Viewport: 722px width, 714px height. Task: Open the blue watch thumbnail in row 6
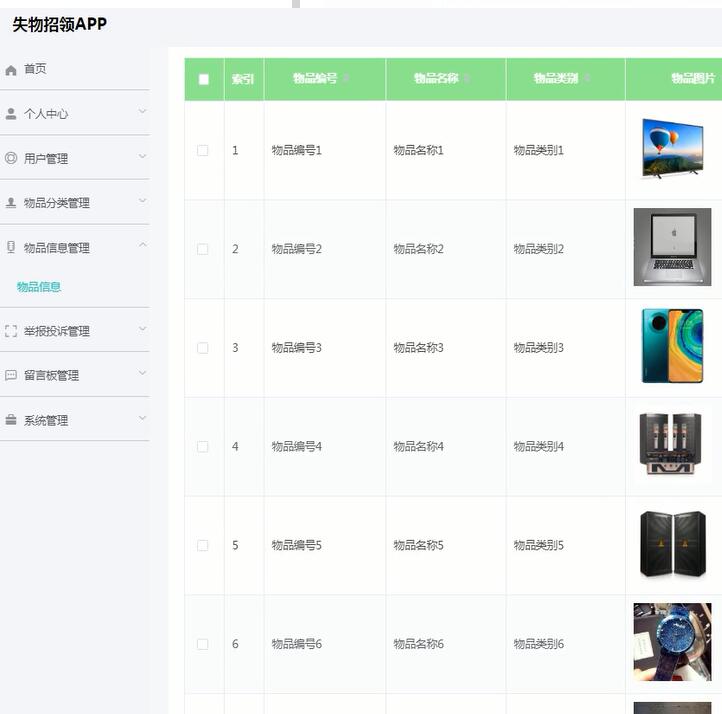click(x=672, y=642)
